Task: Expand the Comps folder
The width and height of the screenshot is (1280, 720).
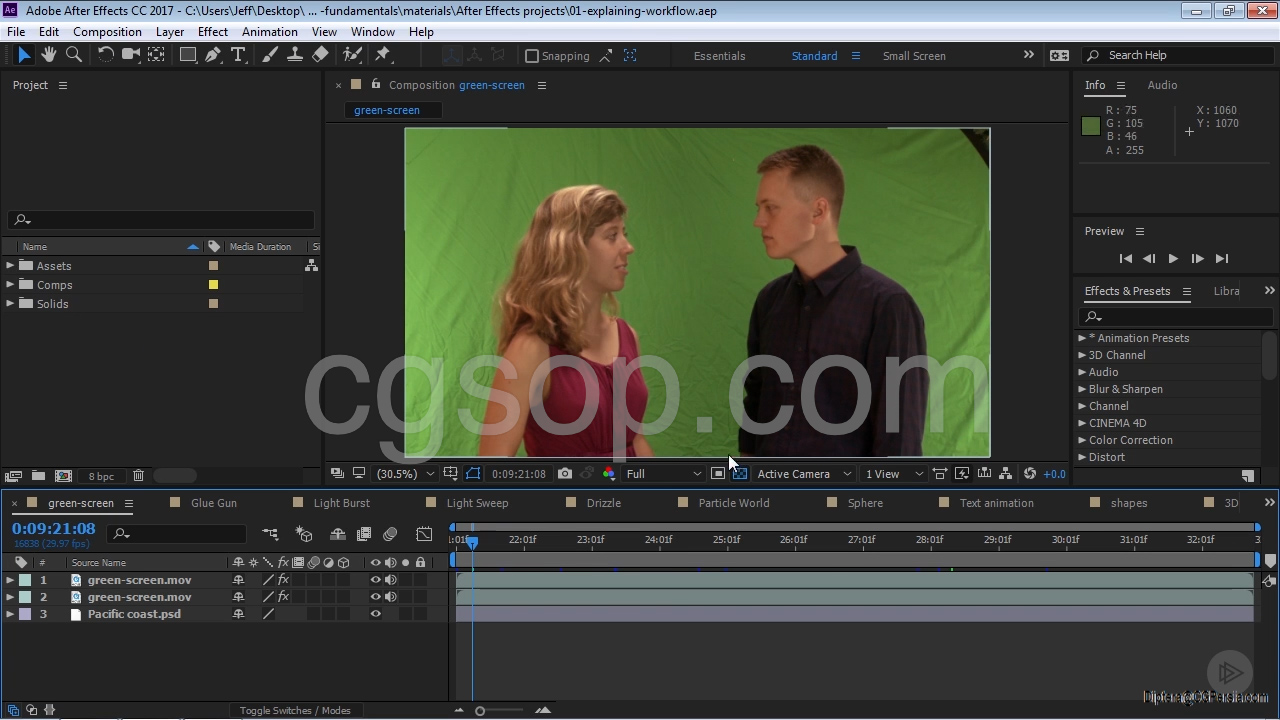Action: tap(10, 285)
